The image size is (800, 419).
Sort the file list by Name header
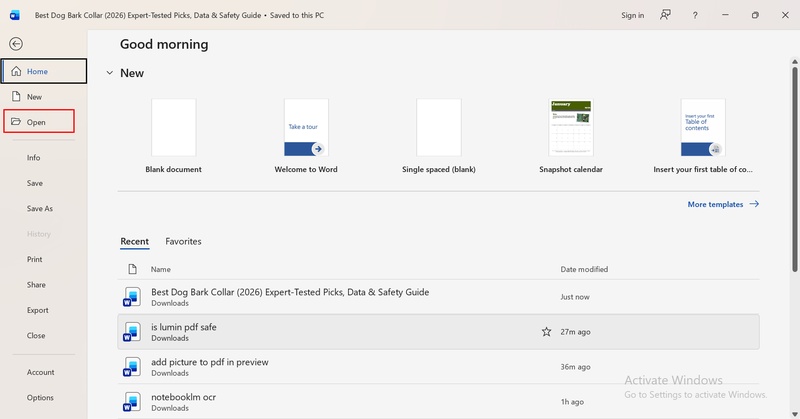point(161,269)
